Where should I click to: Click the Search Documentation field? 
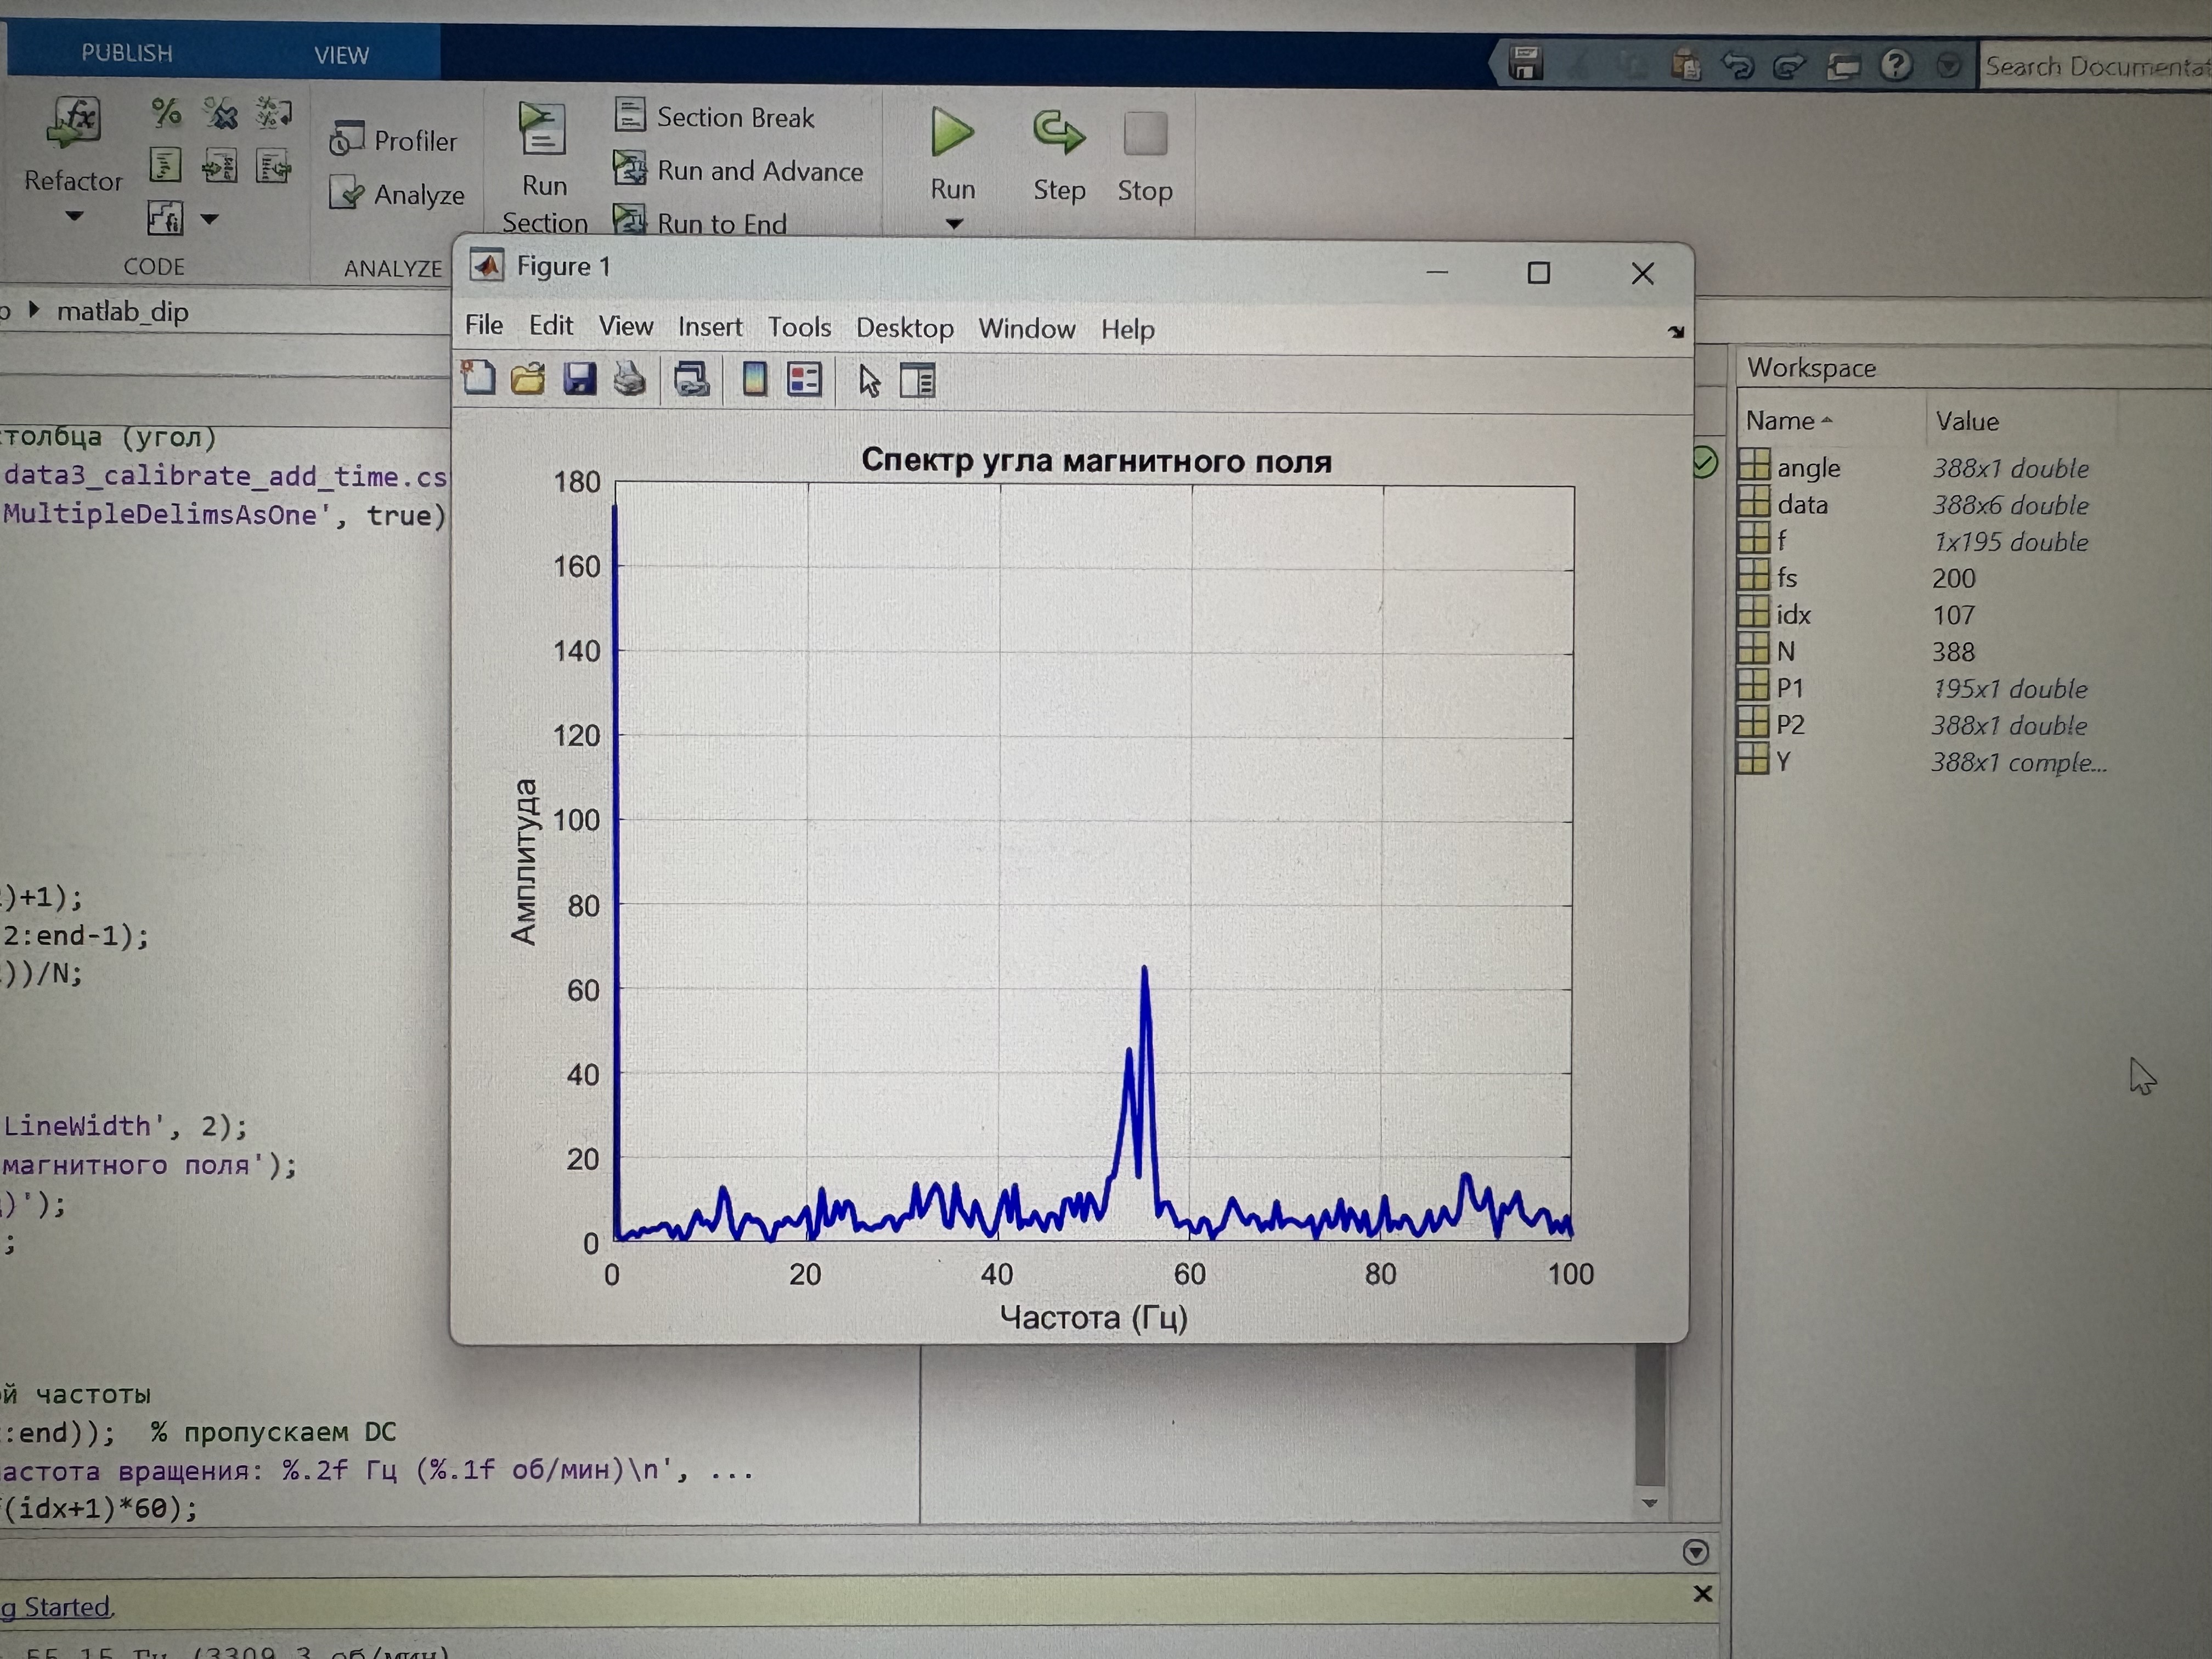(x=2096, y=67)
